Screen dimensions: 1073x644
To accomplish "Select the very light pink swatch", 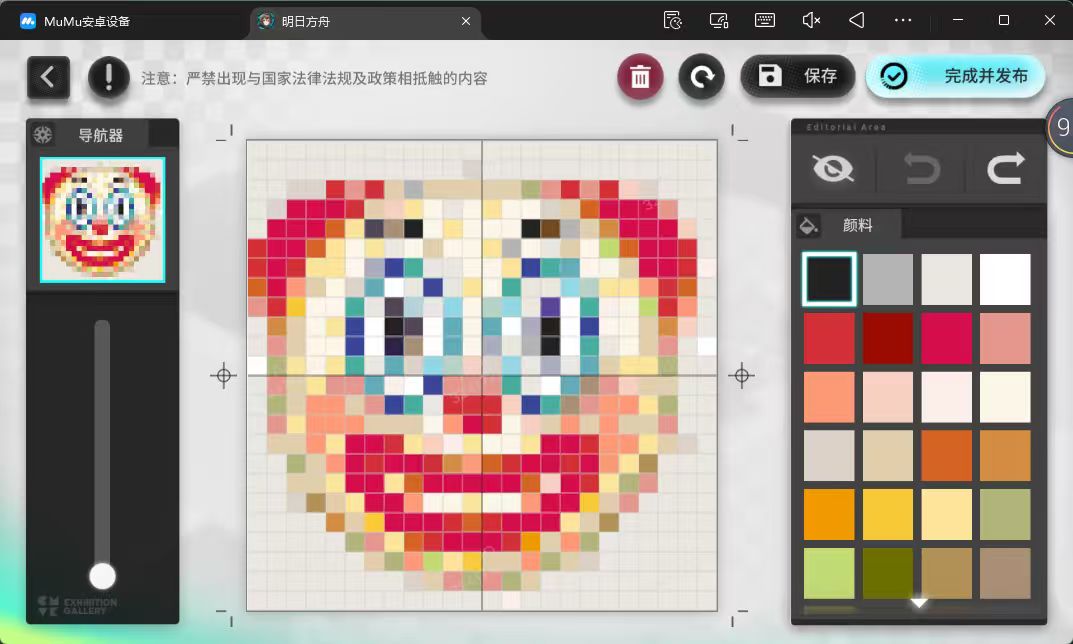I will click(x=946, y=397).
